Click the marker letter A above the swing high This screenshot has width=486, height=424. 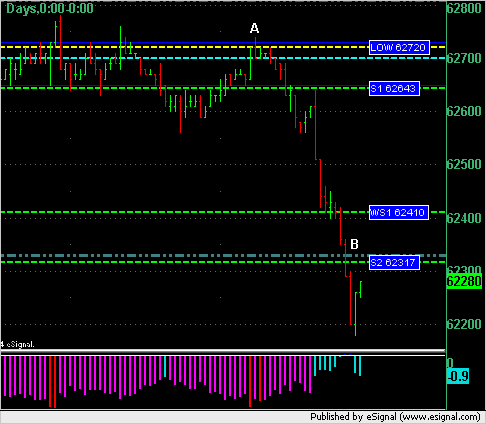point(254,28)
